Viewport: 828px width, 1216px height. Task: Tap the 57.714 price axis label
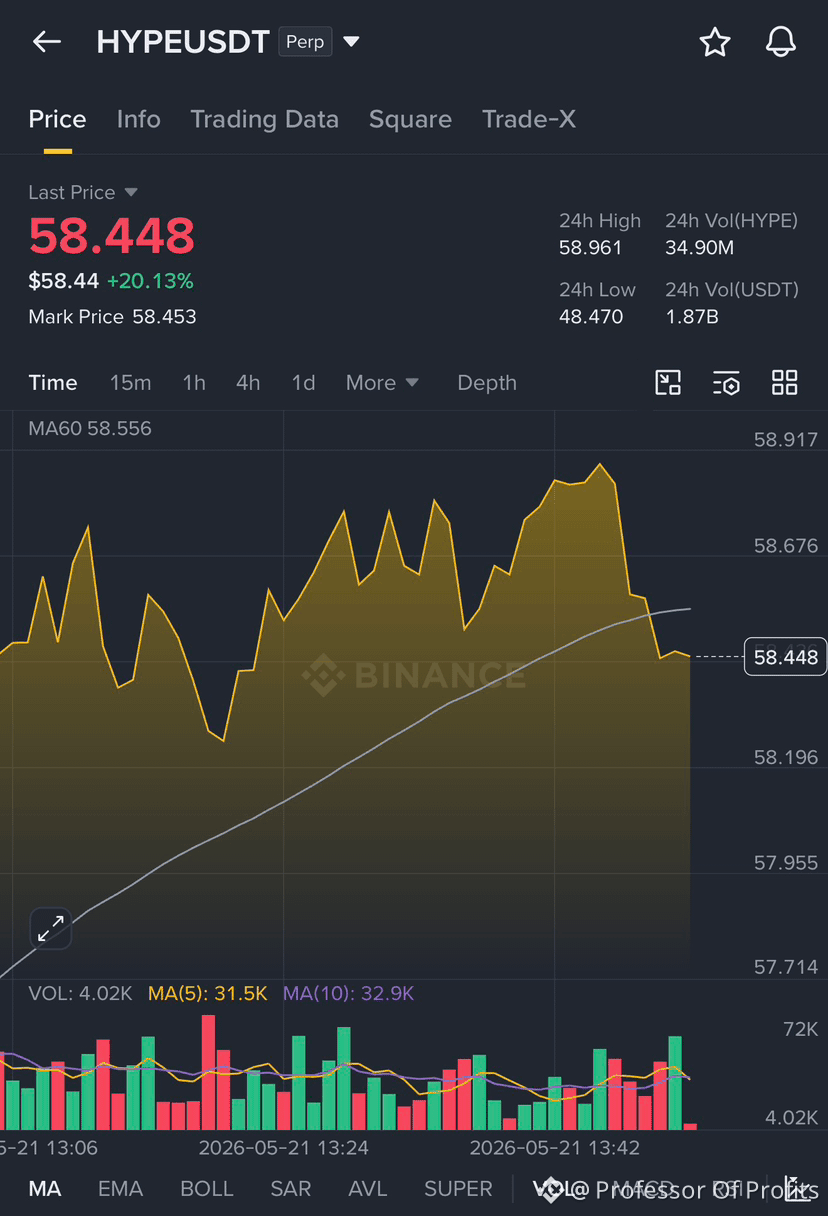[785, 967]
